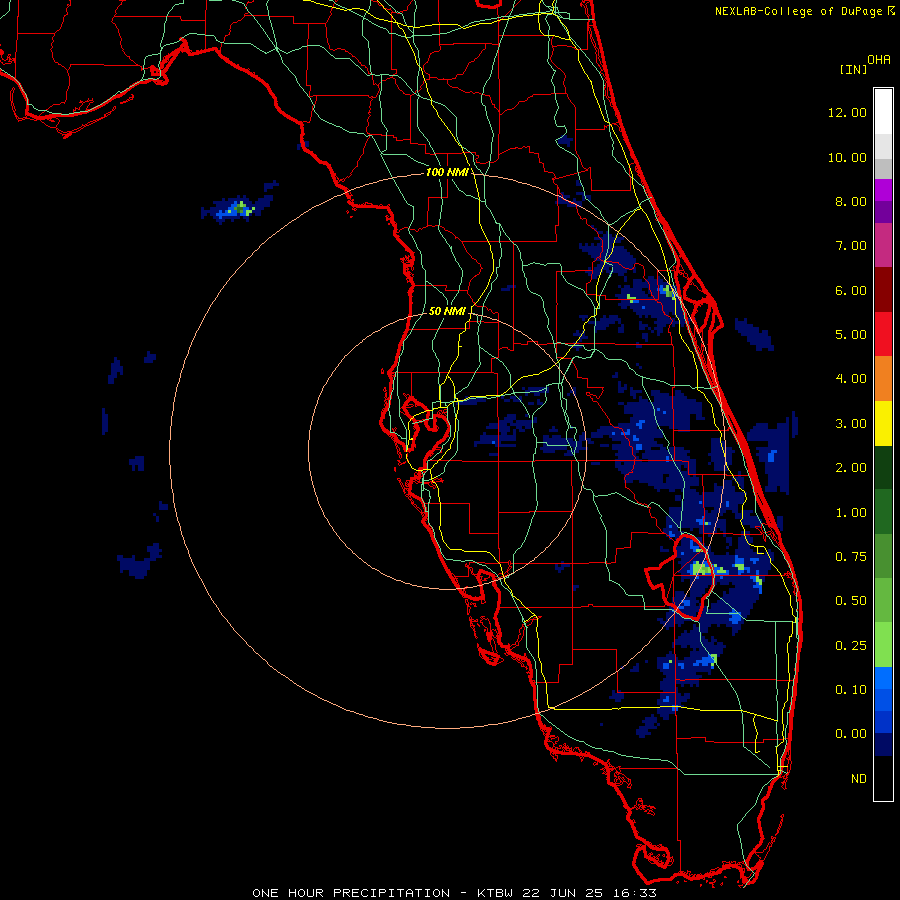Click the 8.00 legend value
The height and width of the screenshot is (900, 900).
[851, 201]
